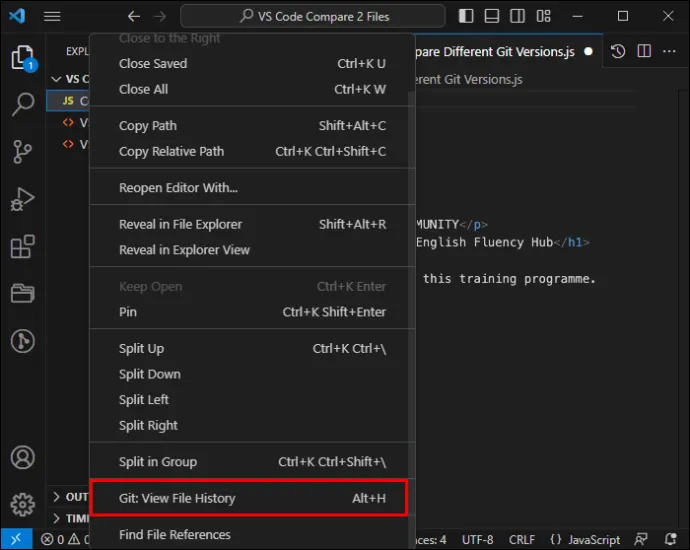Click the code line 'this training programme.'
The image size is (690, 550).
pos(509,279)
